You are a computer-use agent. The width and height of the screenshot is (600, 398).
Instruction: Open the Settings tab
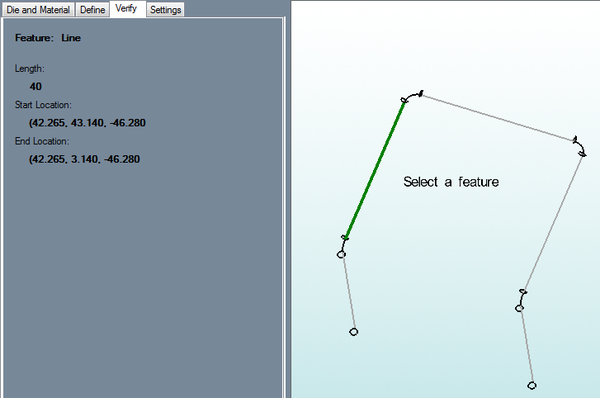(165, 10)
